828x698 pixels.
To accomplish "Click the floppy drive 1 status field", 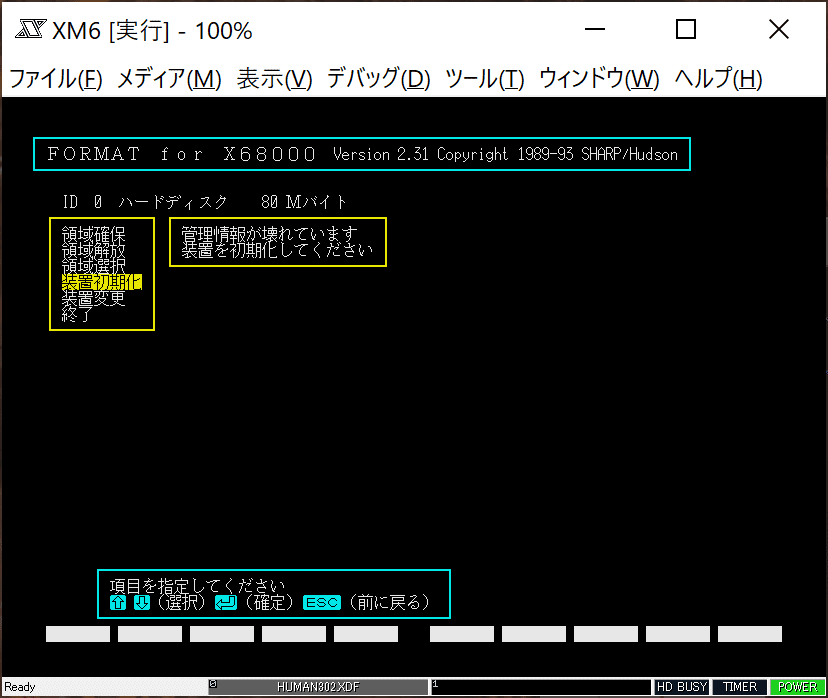I will [x=541, y=687].
